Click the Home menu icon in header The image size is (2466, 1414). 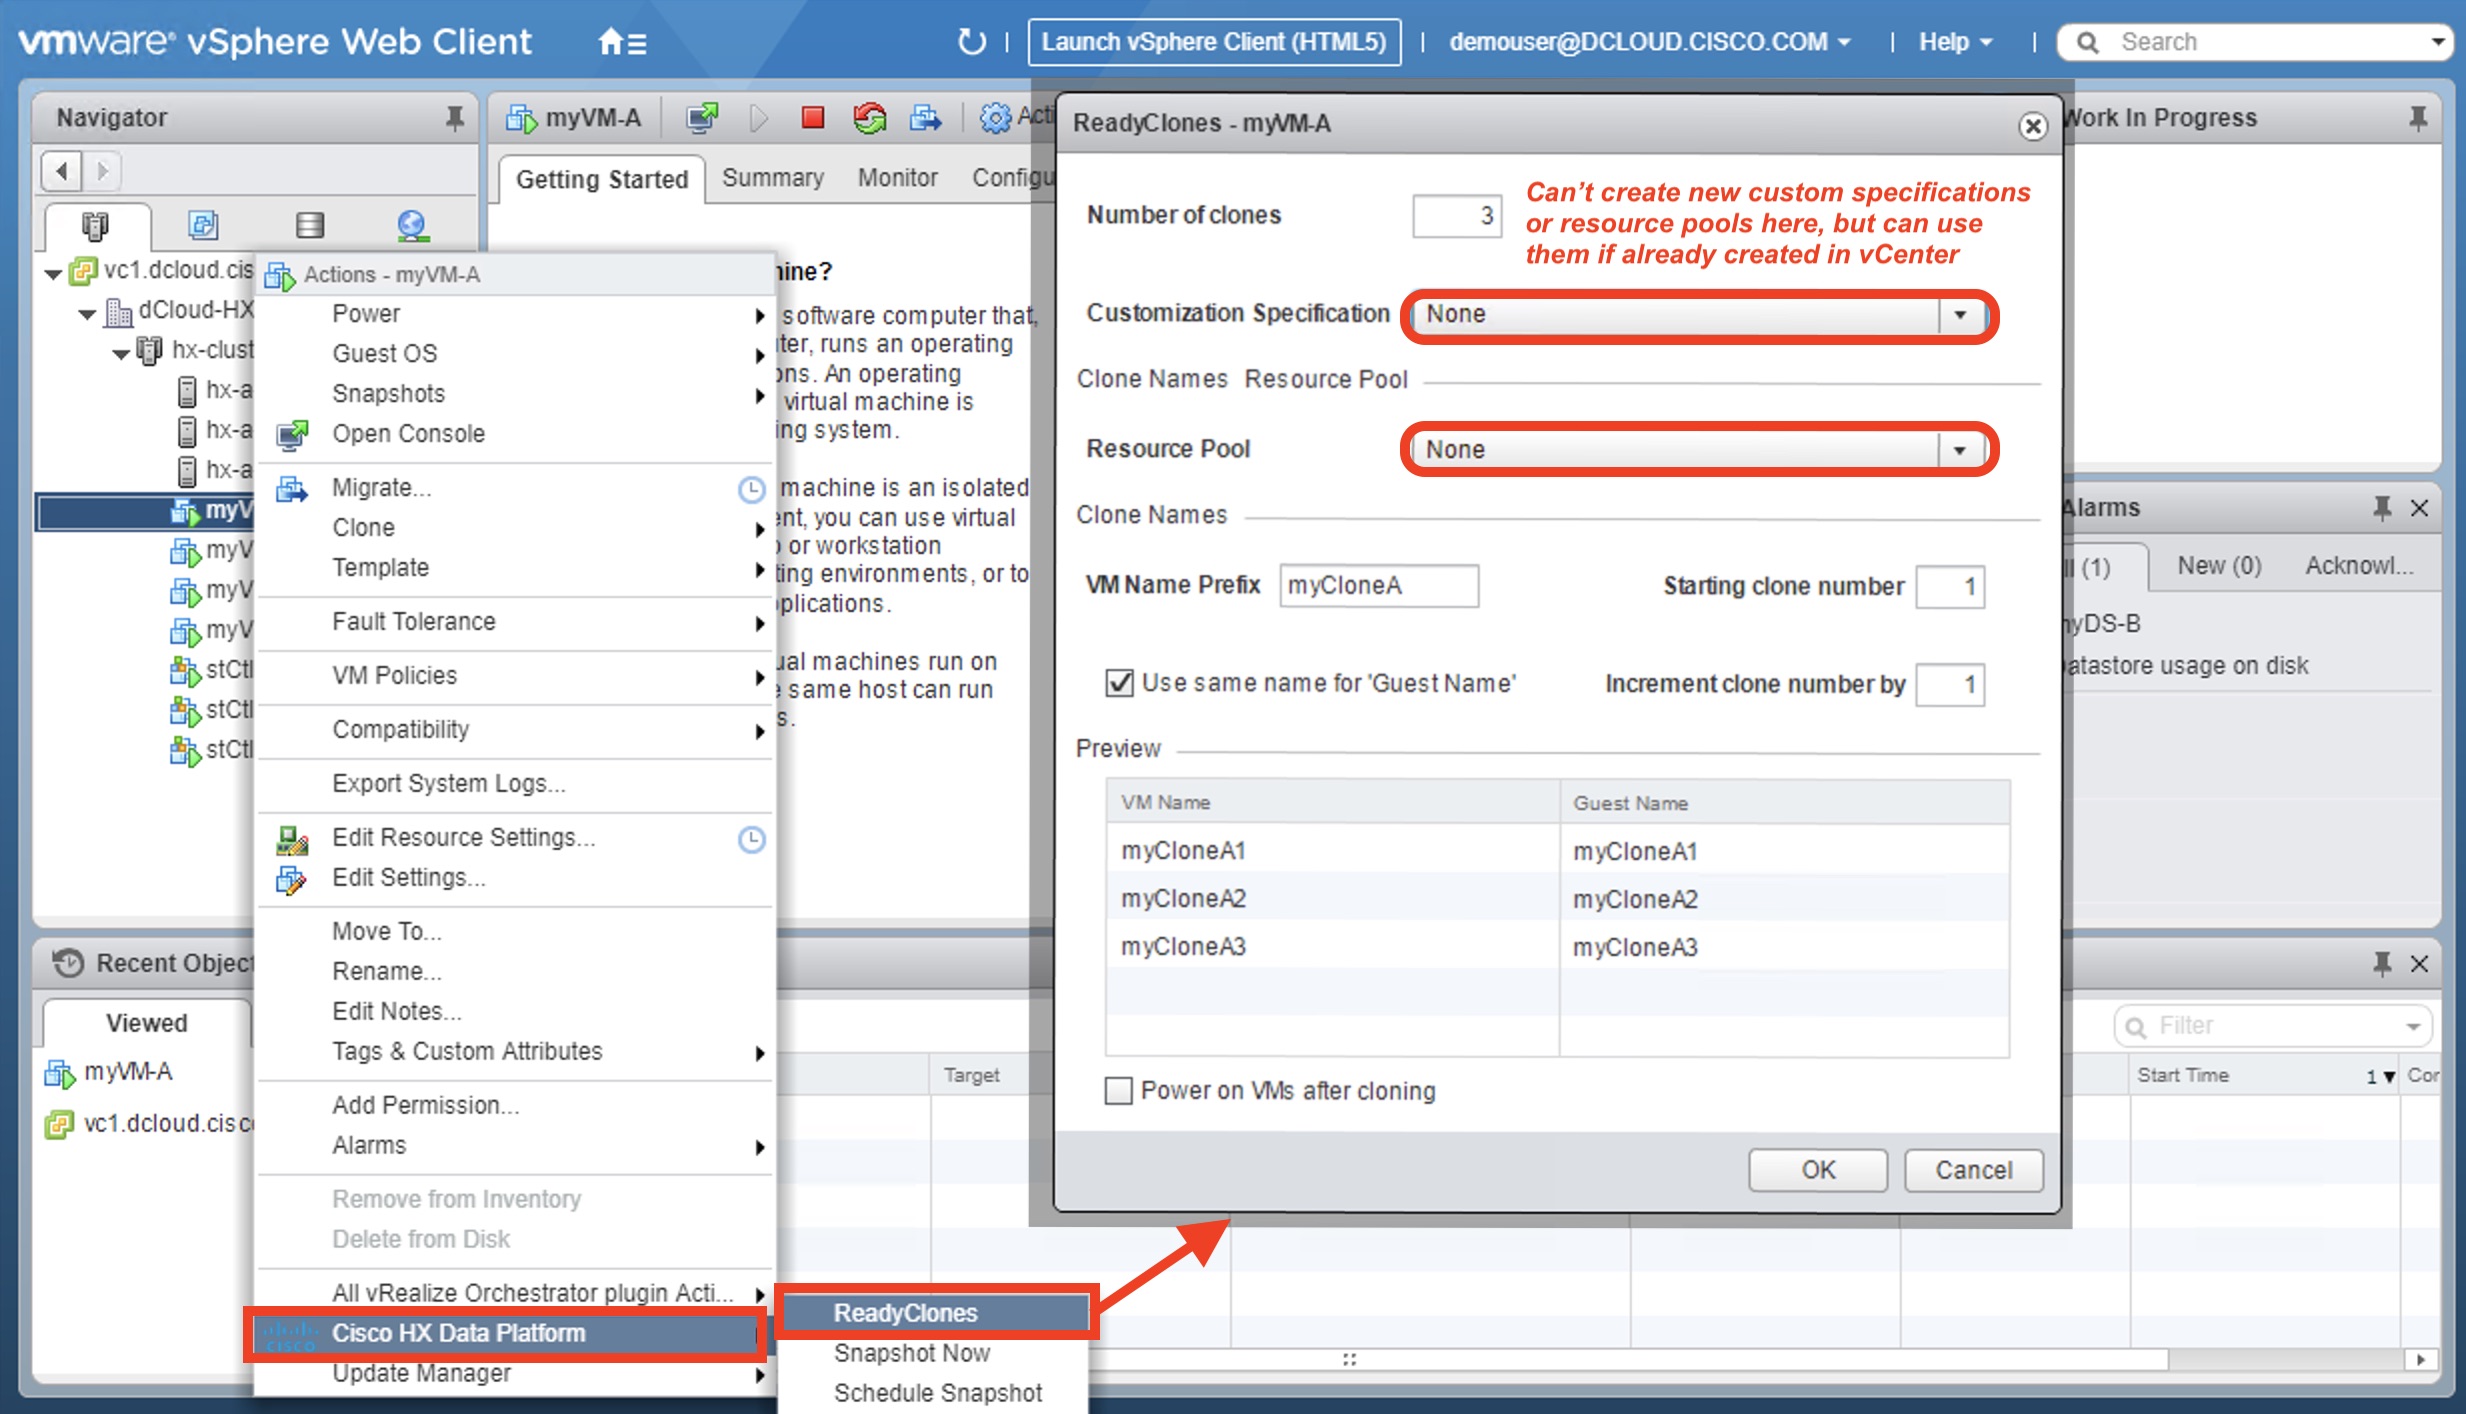click(621, 42)
